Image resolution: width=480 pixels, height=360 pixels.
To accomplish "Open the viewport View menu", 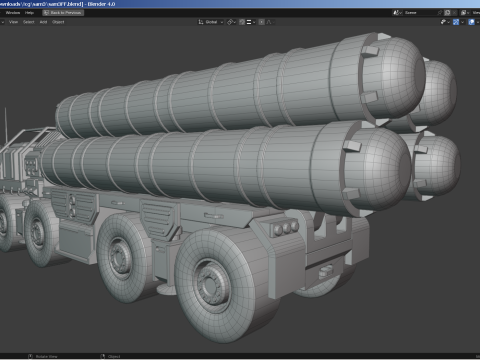I will pyautogui.click(x=13, y=22).
